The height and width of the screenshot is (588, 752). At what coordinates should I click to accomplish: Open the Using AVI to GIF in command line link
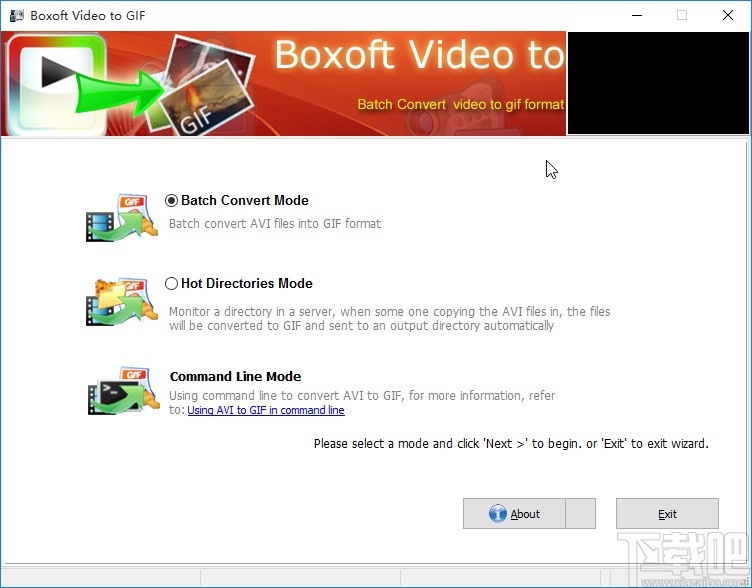point(266,410)
